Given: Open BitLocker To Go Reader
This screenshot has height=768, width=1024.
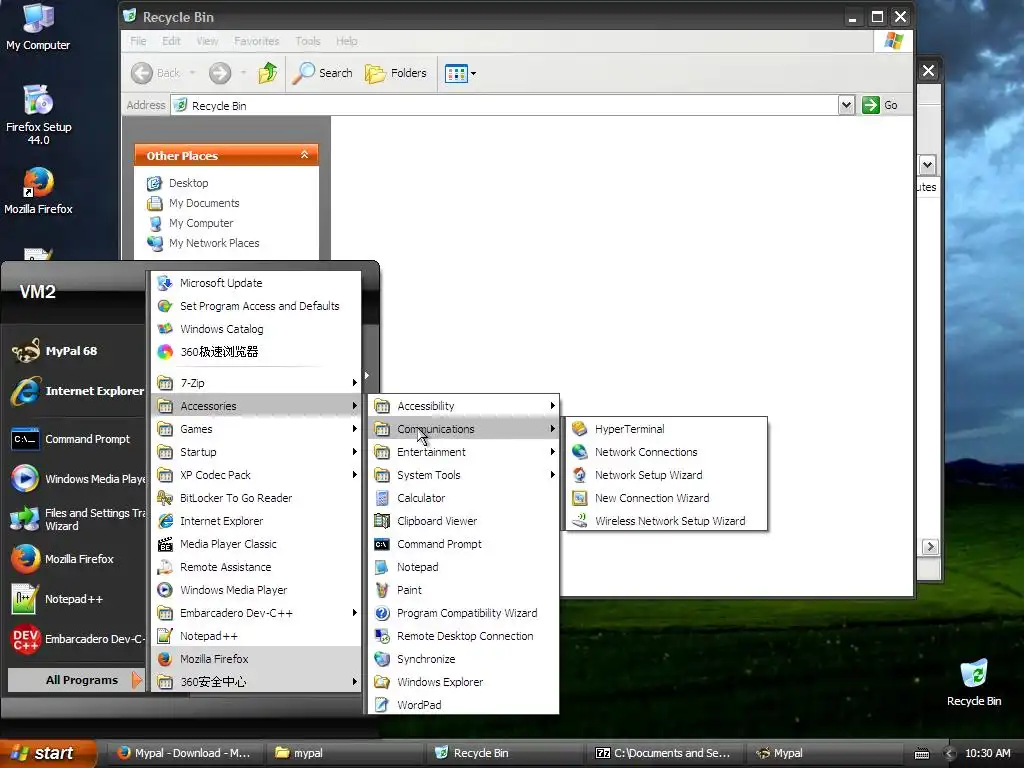Looking at the screenshot, I should point(256,498).
